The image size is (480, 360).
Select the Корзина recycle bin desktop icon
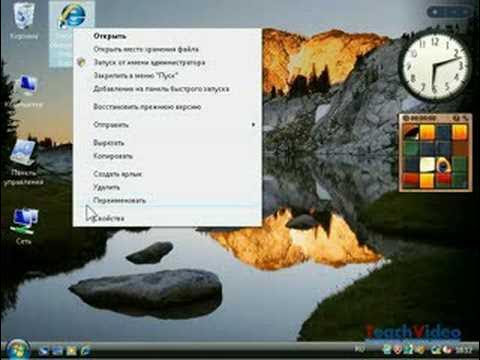pyautogui.click(x=24, y=21)
